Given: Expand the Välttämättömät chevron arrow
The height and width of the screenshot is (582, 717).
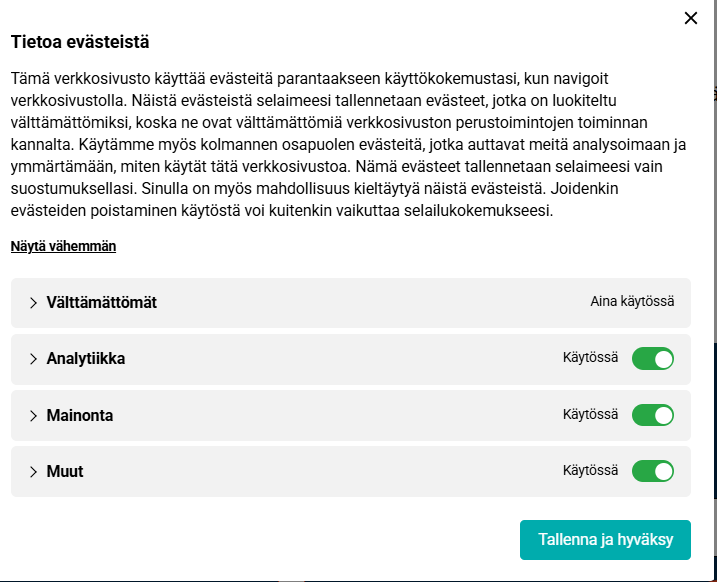Looking at the screenshot, I should [x=33, y=303].
